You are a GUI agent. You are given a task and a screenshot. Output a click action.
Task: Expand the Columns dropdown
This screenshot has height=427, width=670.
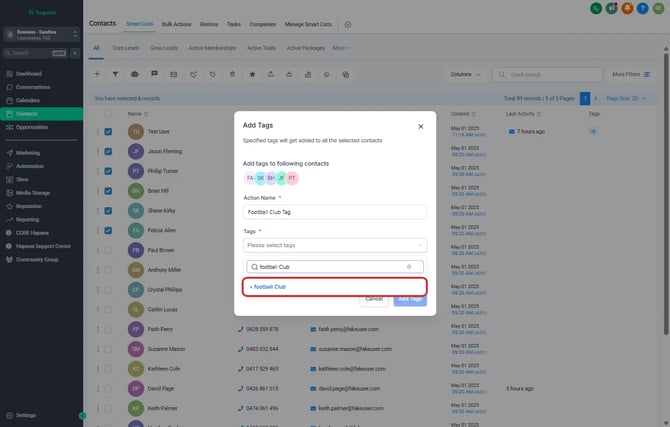pos(466,74)
